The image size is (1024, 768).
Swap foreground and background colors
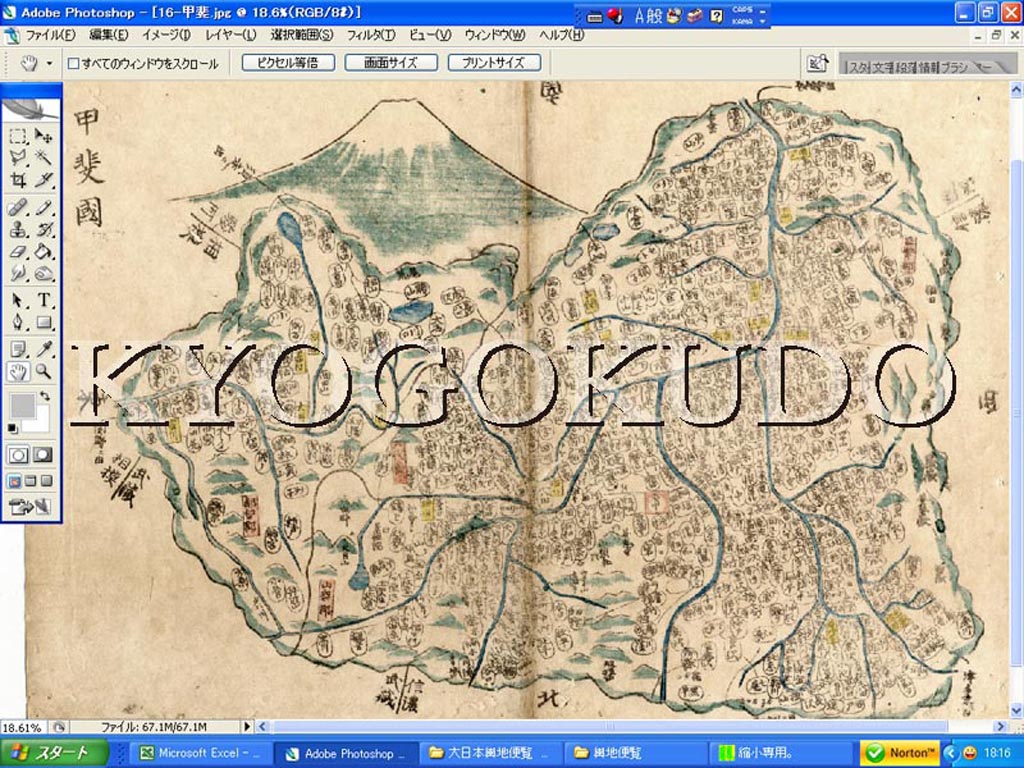pos(44,396)
